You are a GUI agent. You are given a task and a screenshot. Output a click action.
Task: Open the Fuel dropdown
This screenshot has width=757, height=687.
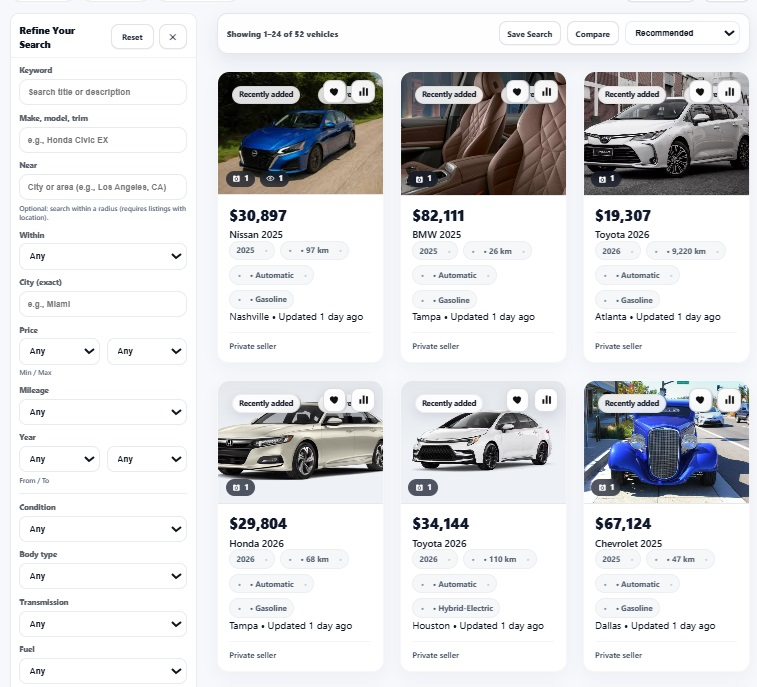pyautogui.click(x=103, y=671)
